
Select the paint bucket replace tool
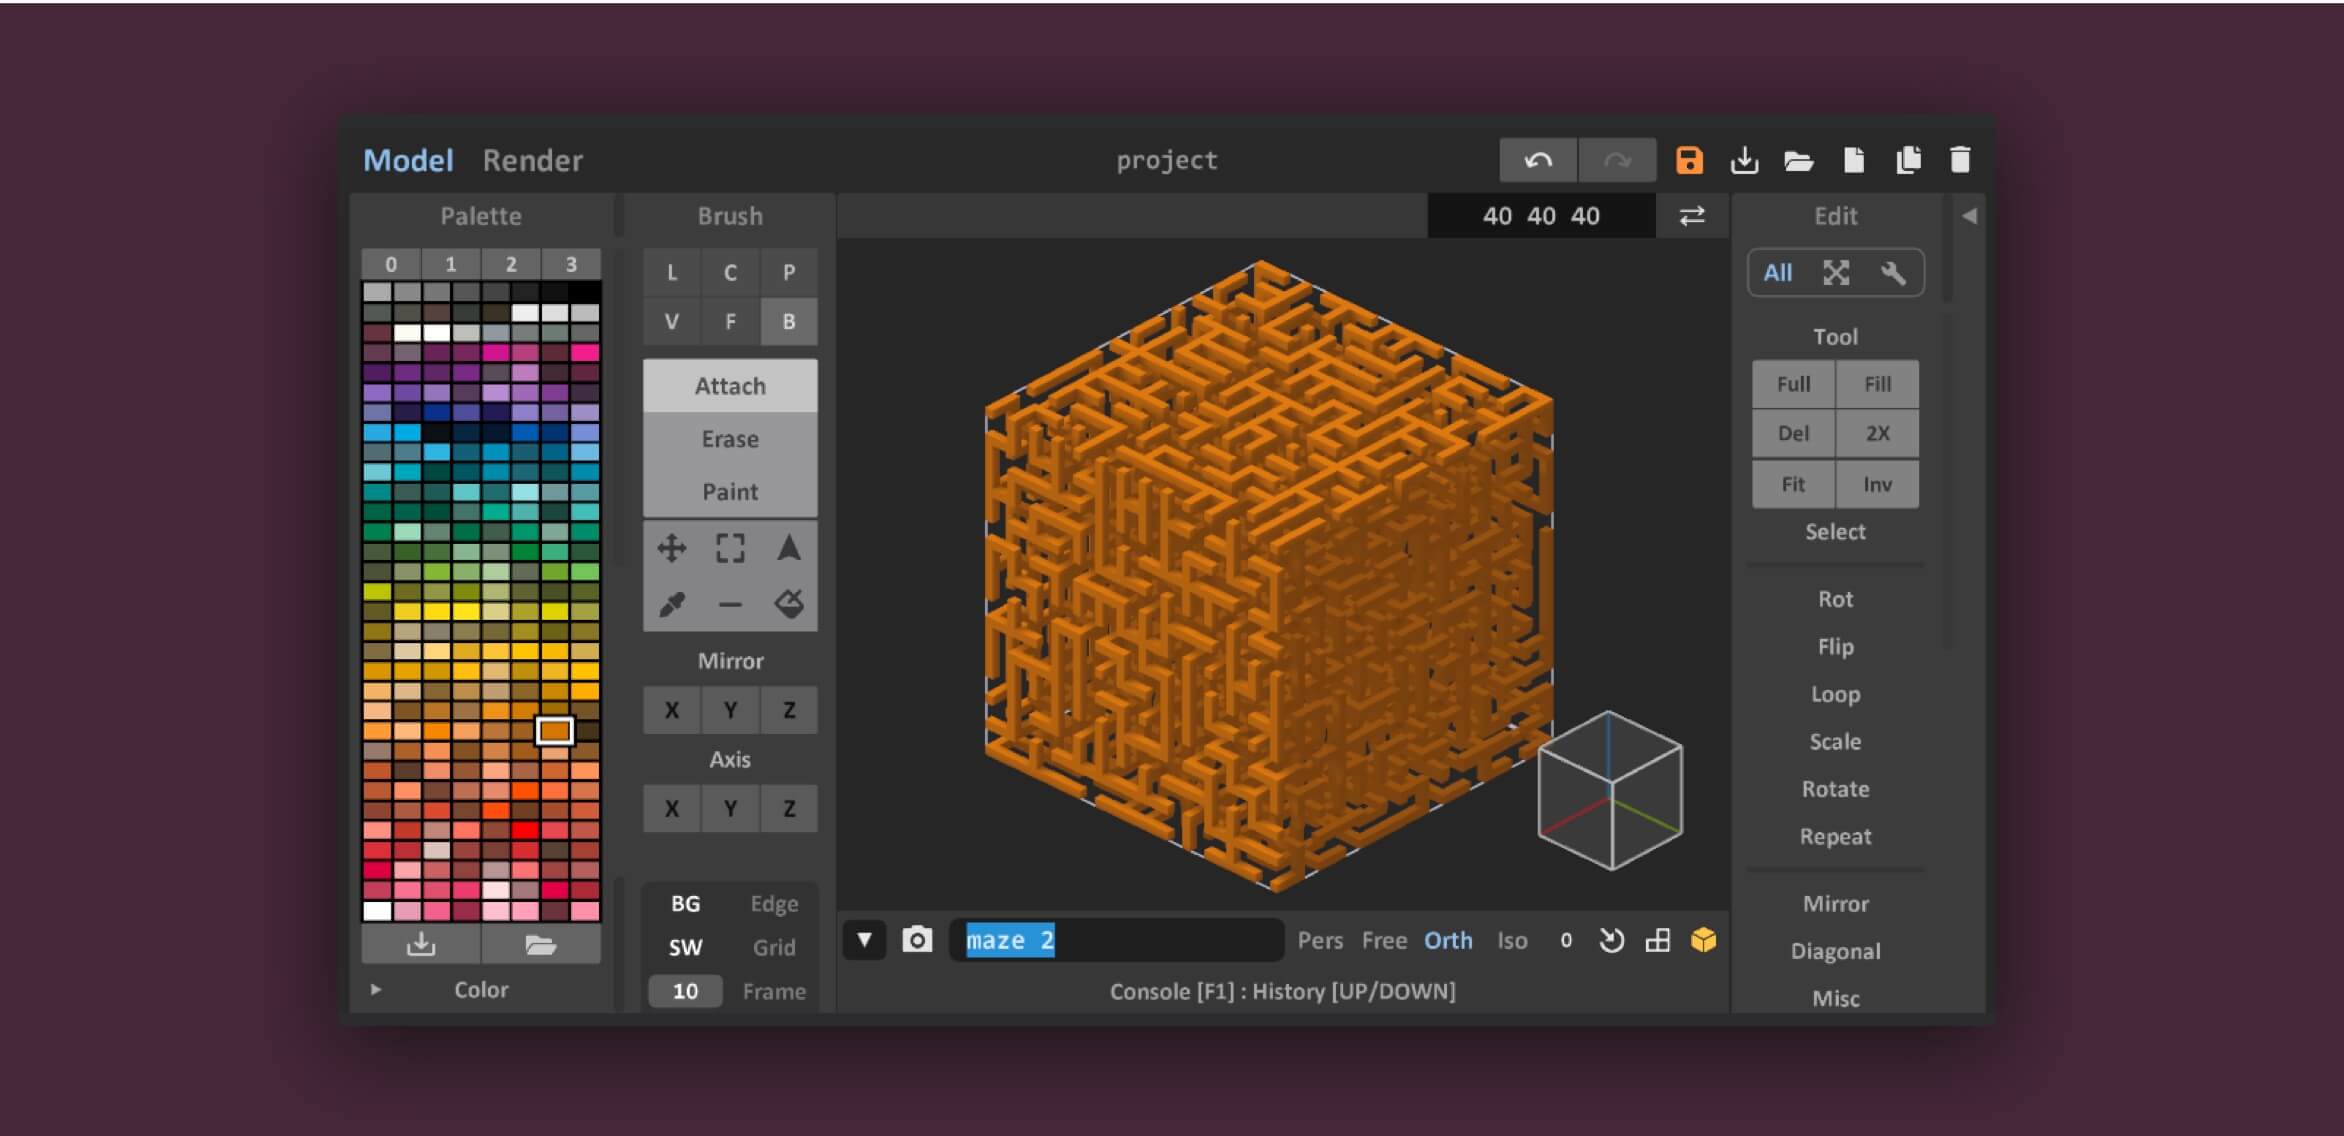pyautogui.click(x=789, y=604)
